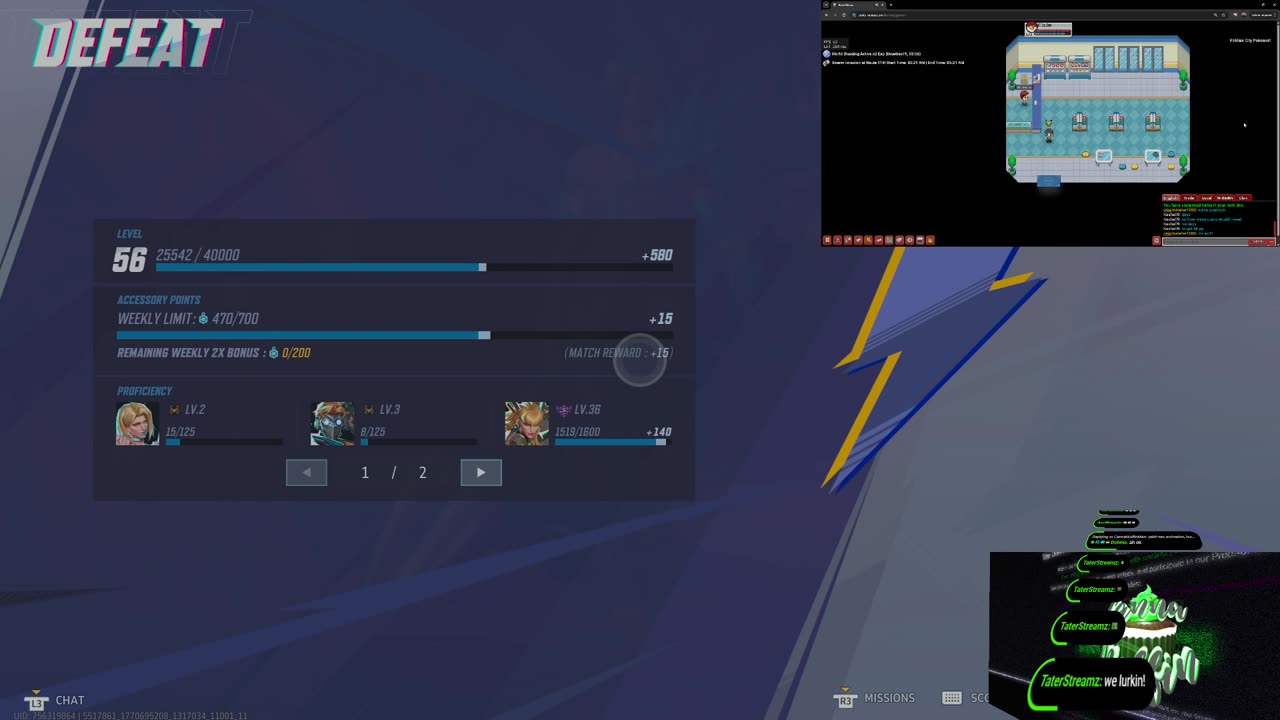This screenshot has width=1280, height=720.
Task: Select the LV.3 masked hero portrait
Action: (332, 423)
